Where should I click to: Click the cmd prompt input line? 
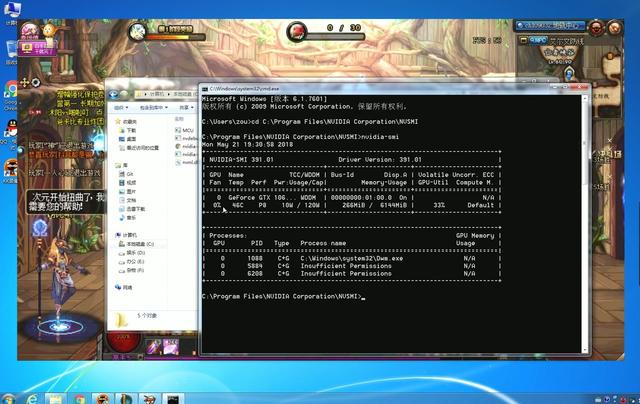[x=284, y=296]
